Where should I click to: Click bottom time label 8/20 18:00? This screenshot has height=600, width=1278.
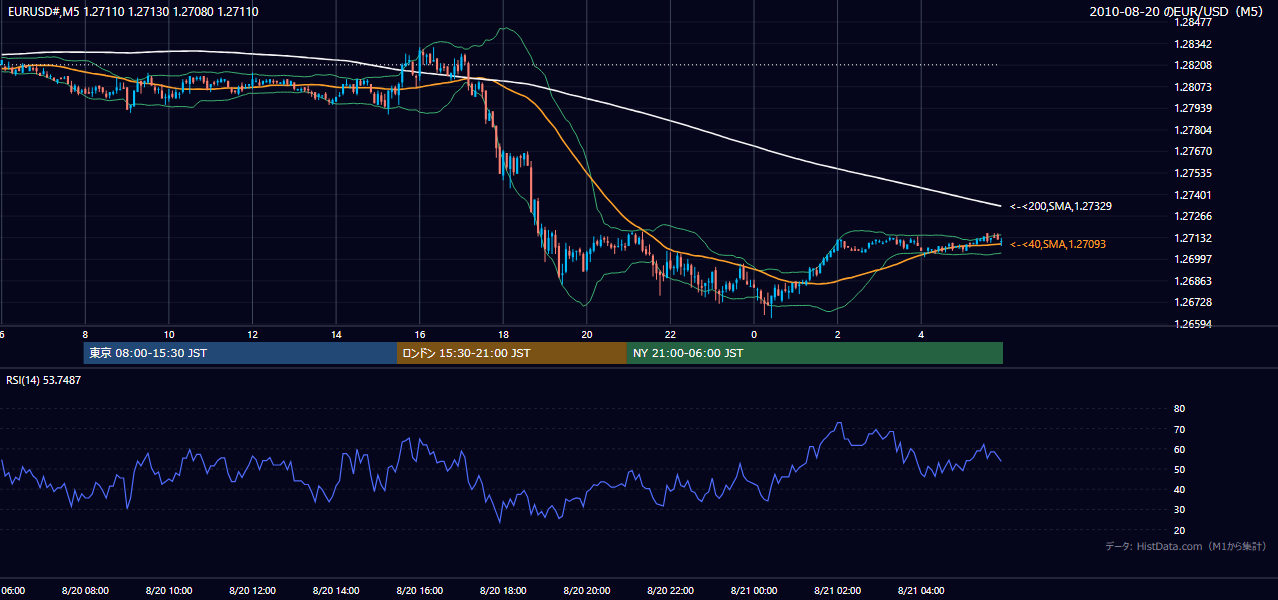503,591
